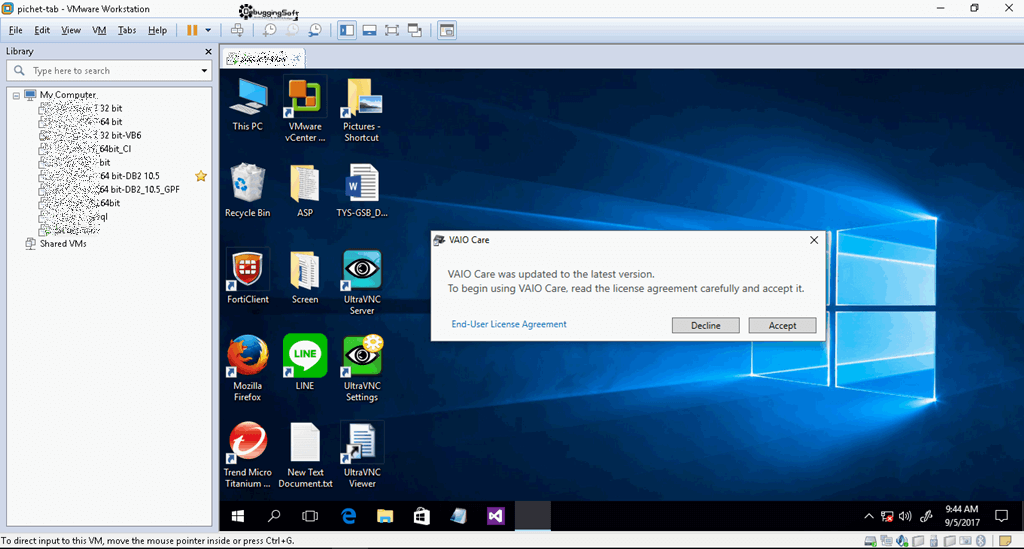Switch to Unity mode
1024x549 pixels.
point(415,30)
